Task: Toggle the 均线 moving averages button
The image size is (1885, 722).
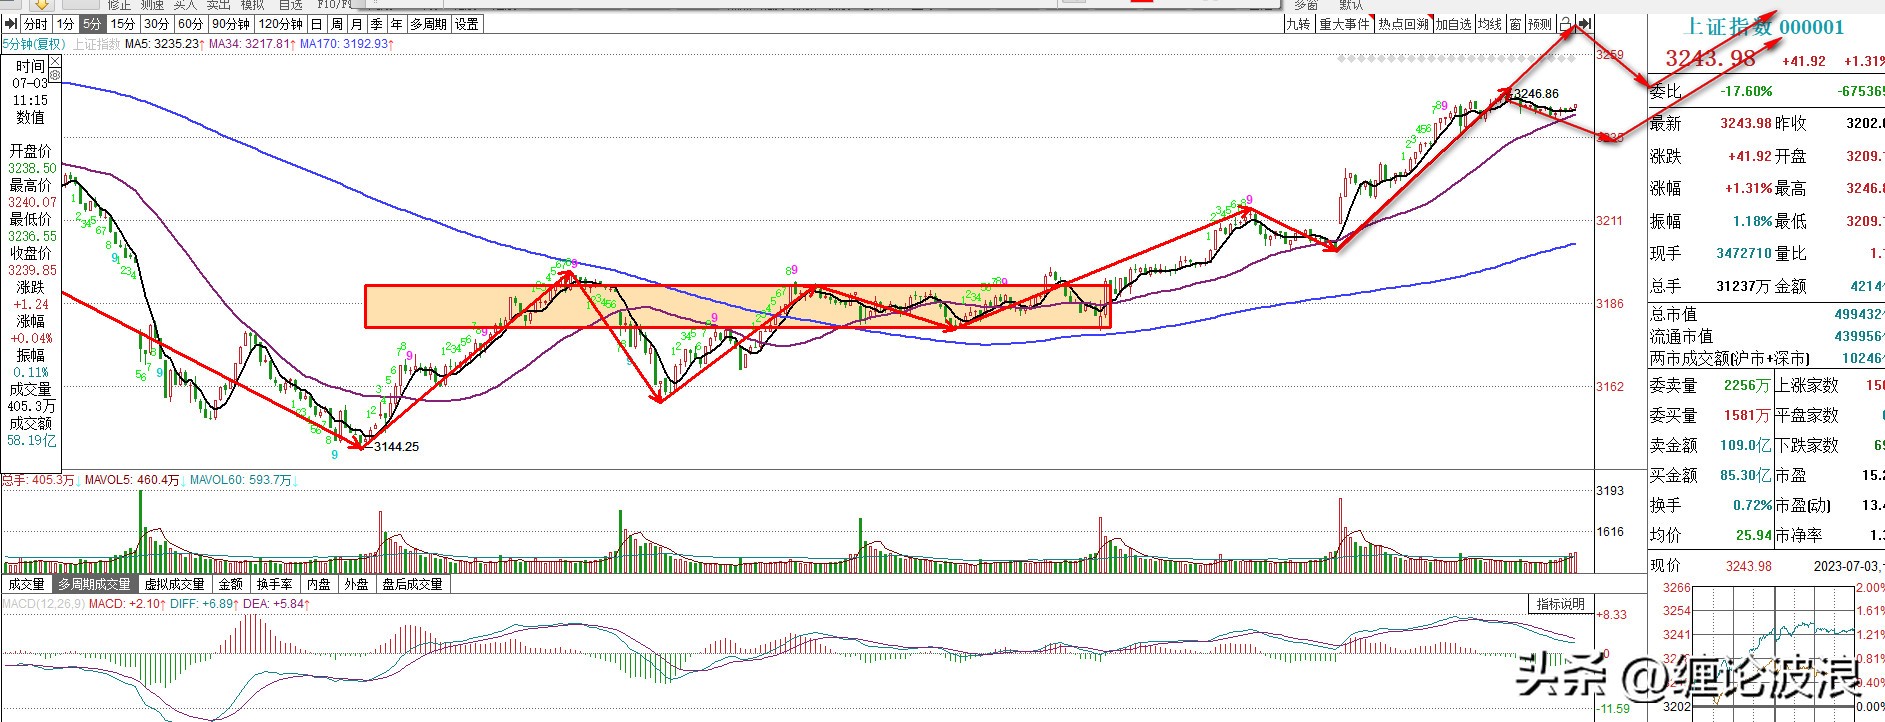Action: tap(1490, 24)
